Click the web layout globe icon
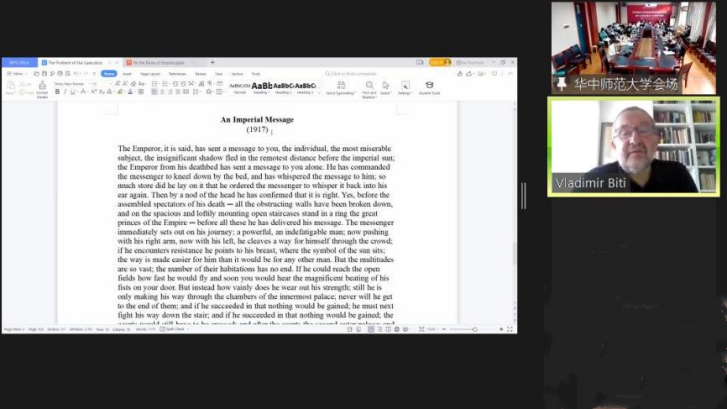The width and height of the screenshot is (727, 409). pyautogui.click(x=397, y=329)
